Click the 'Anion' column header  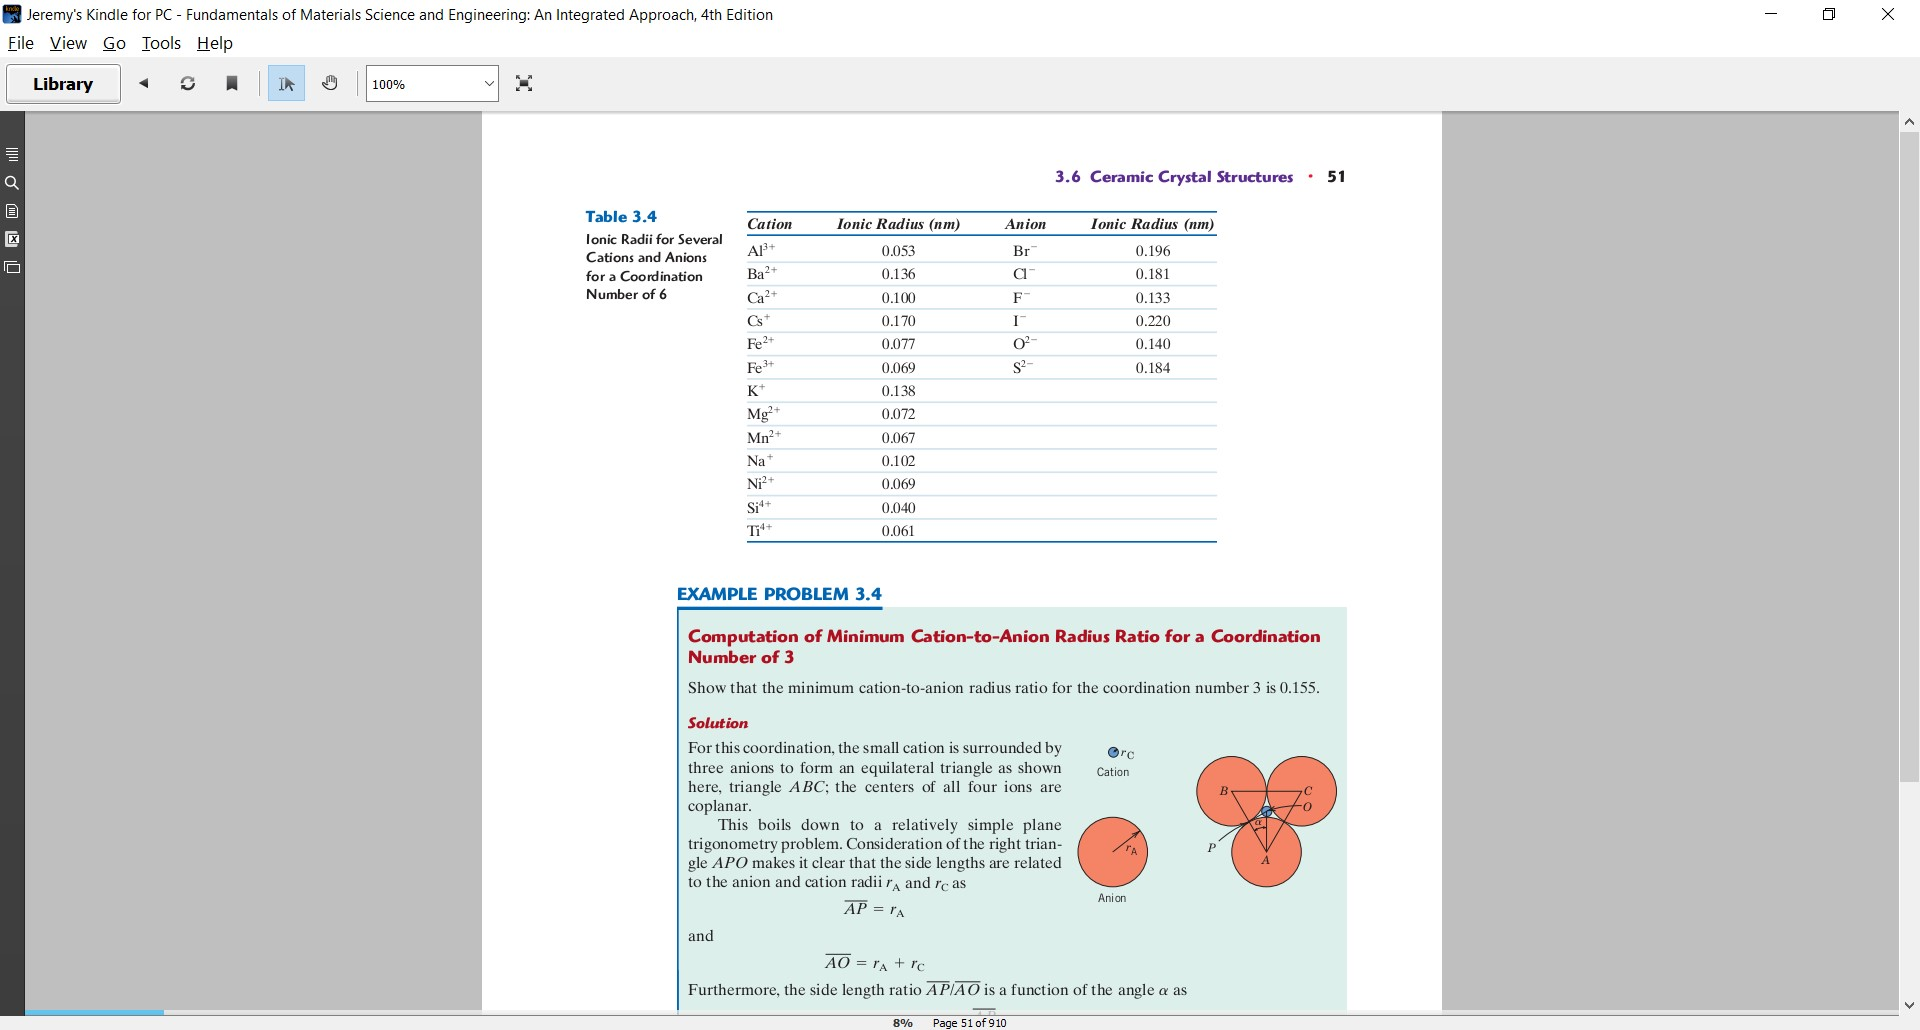pos(1026,224)
